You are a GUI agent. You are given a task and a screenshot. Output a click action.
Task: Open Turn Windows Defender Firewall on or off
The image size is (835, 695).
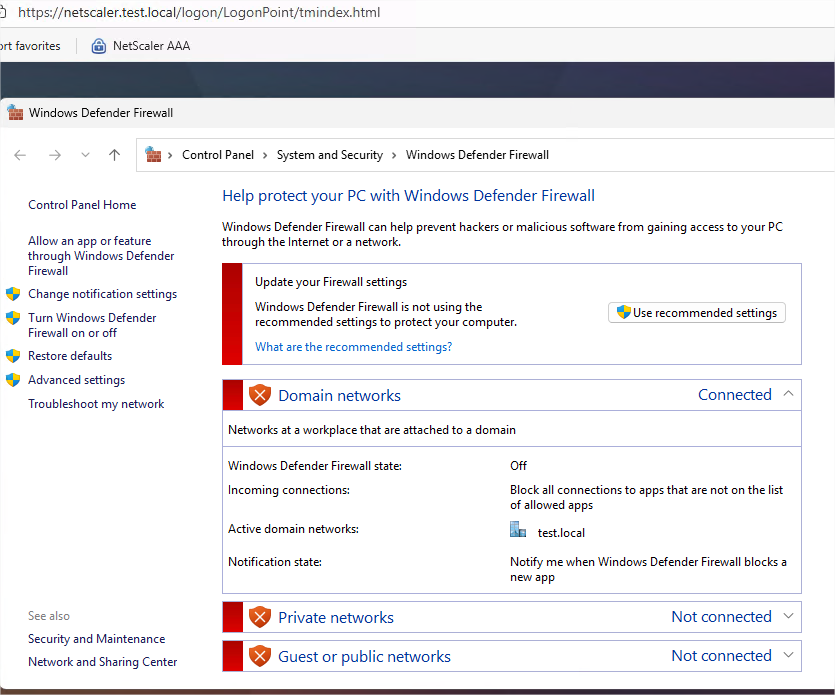[x=92, y=325]
